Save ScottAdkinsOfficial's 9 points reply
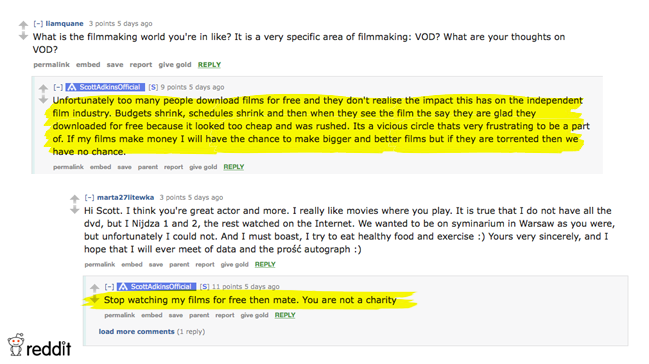This screenshot has height=364, width=649. coord(124,167)
